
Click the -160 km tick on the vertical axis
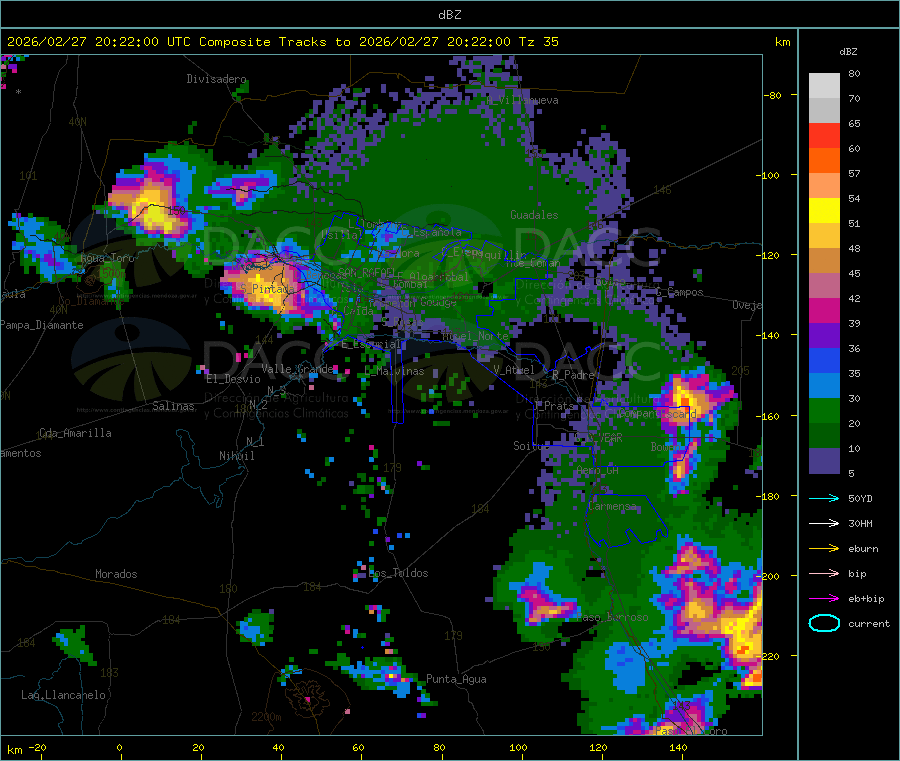(769, 416)
